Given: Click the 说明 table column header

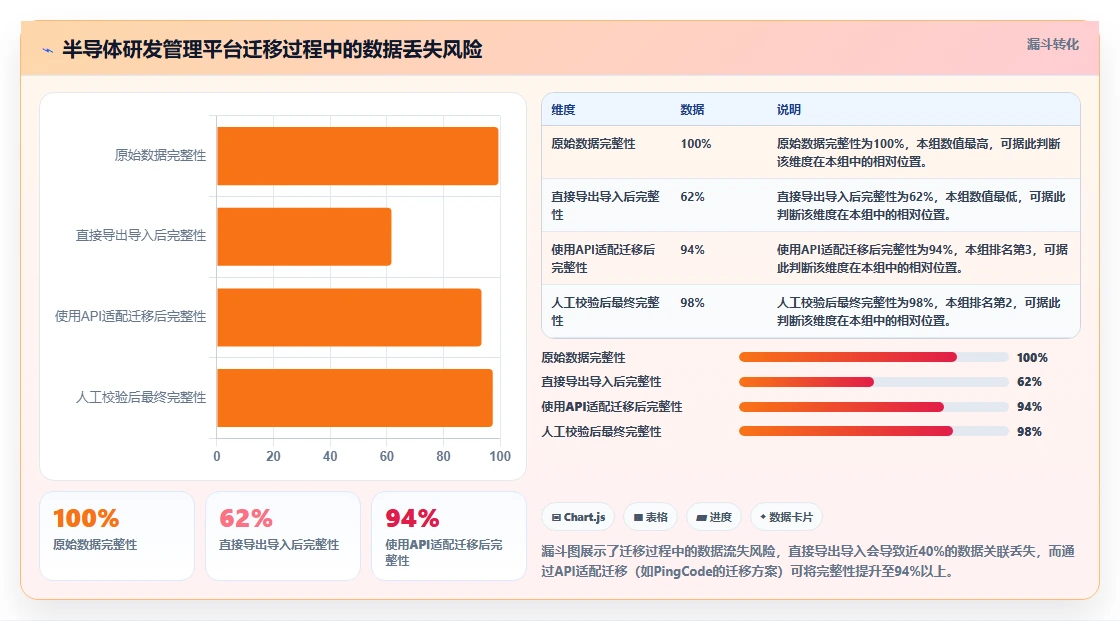Looking at the screenshot, I should click(x=789, y=109).
